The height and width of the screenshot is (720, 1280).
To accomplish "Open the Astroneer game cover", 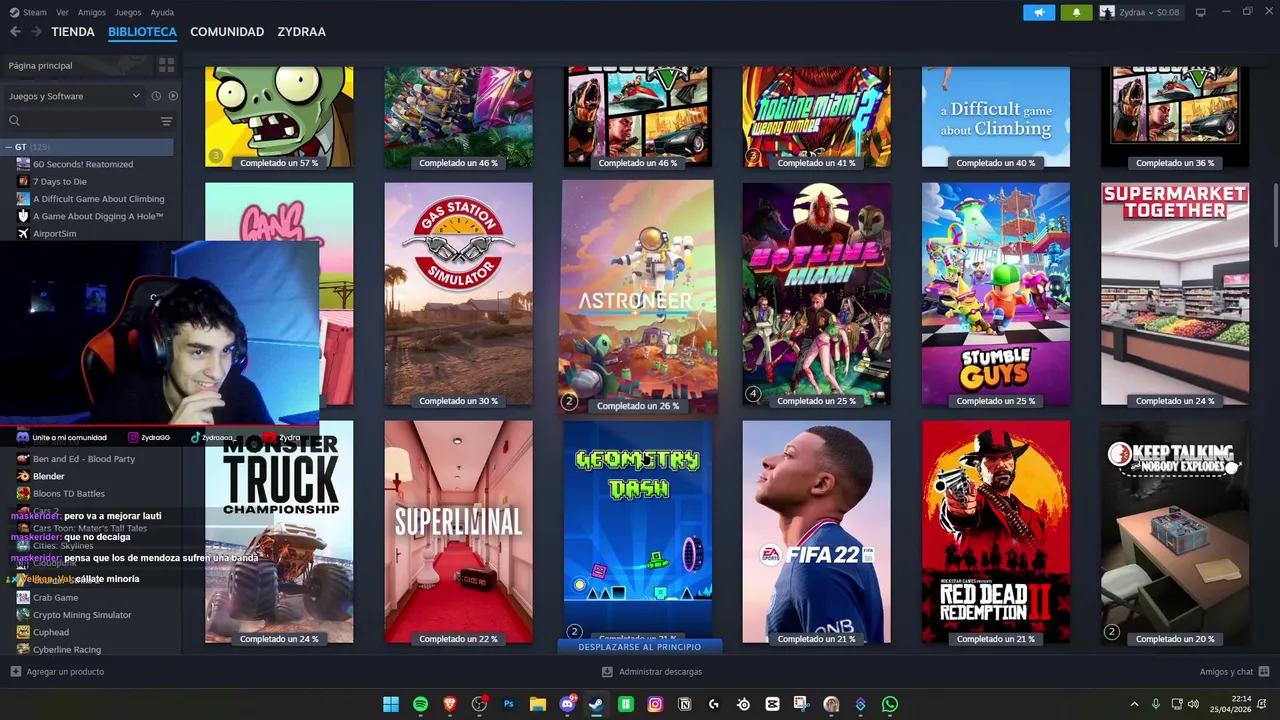I will (x=638, y=296).
